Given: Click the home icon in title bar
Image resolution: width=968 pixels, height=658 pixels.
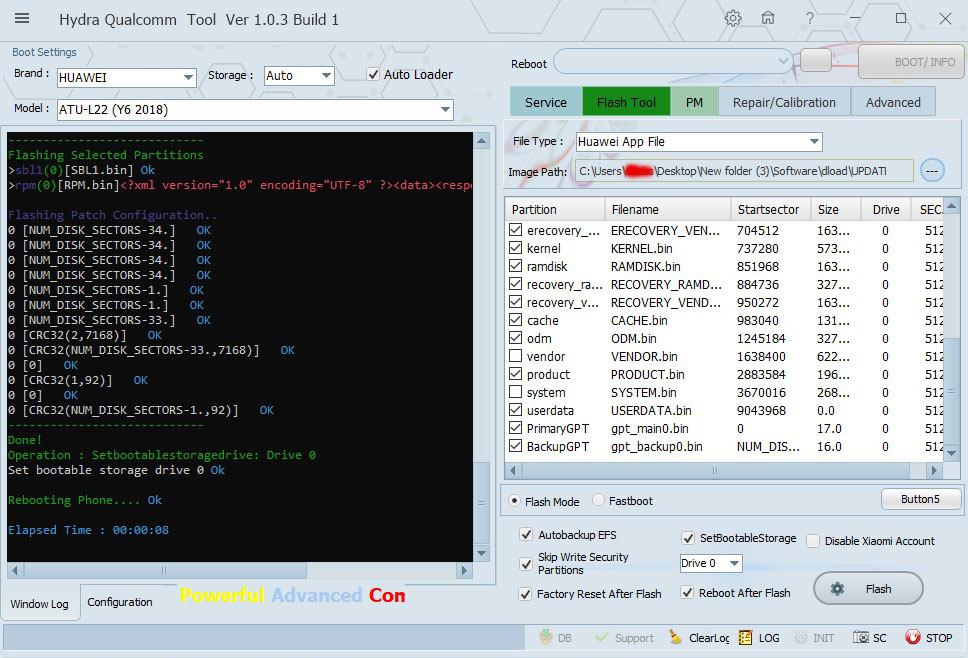Looking at the screenshot, I should pos(768,19).
